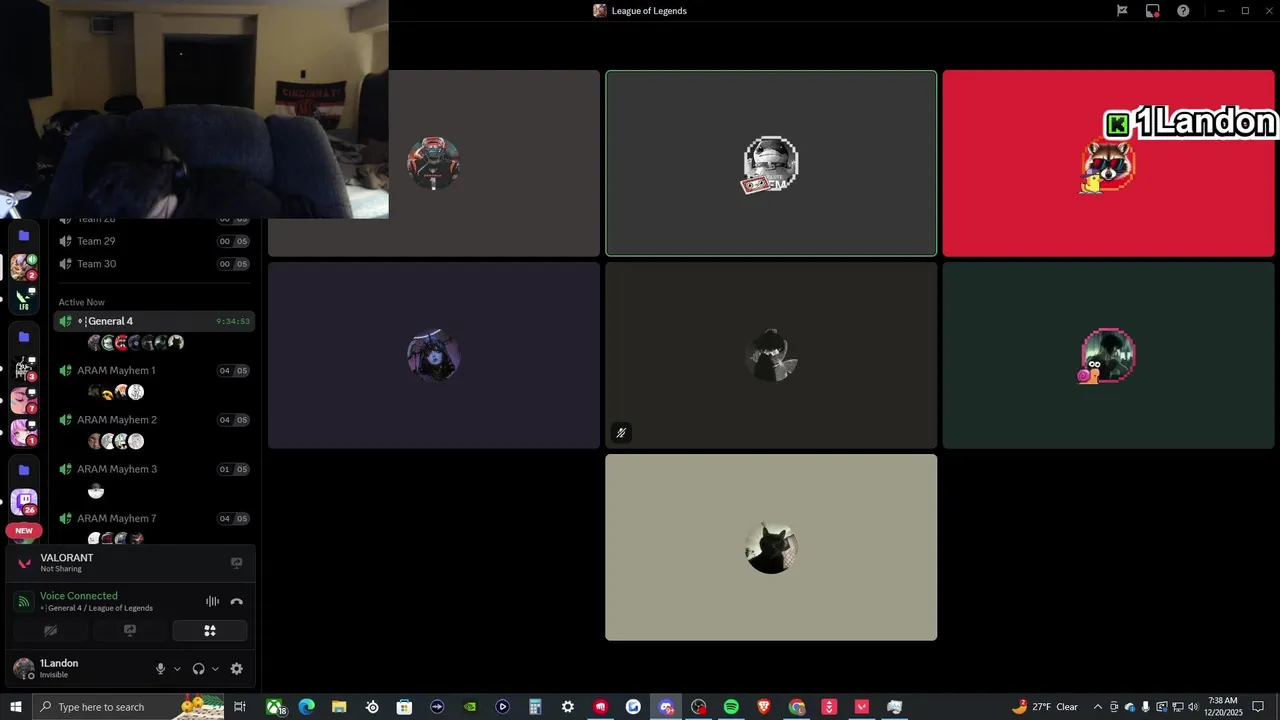1280x720 pixels.
Task: Jump to NEW unread mentions pill
Action: pos(24,531)
